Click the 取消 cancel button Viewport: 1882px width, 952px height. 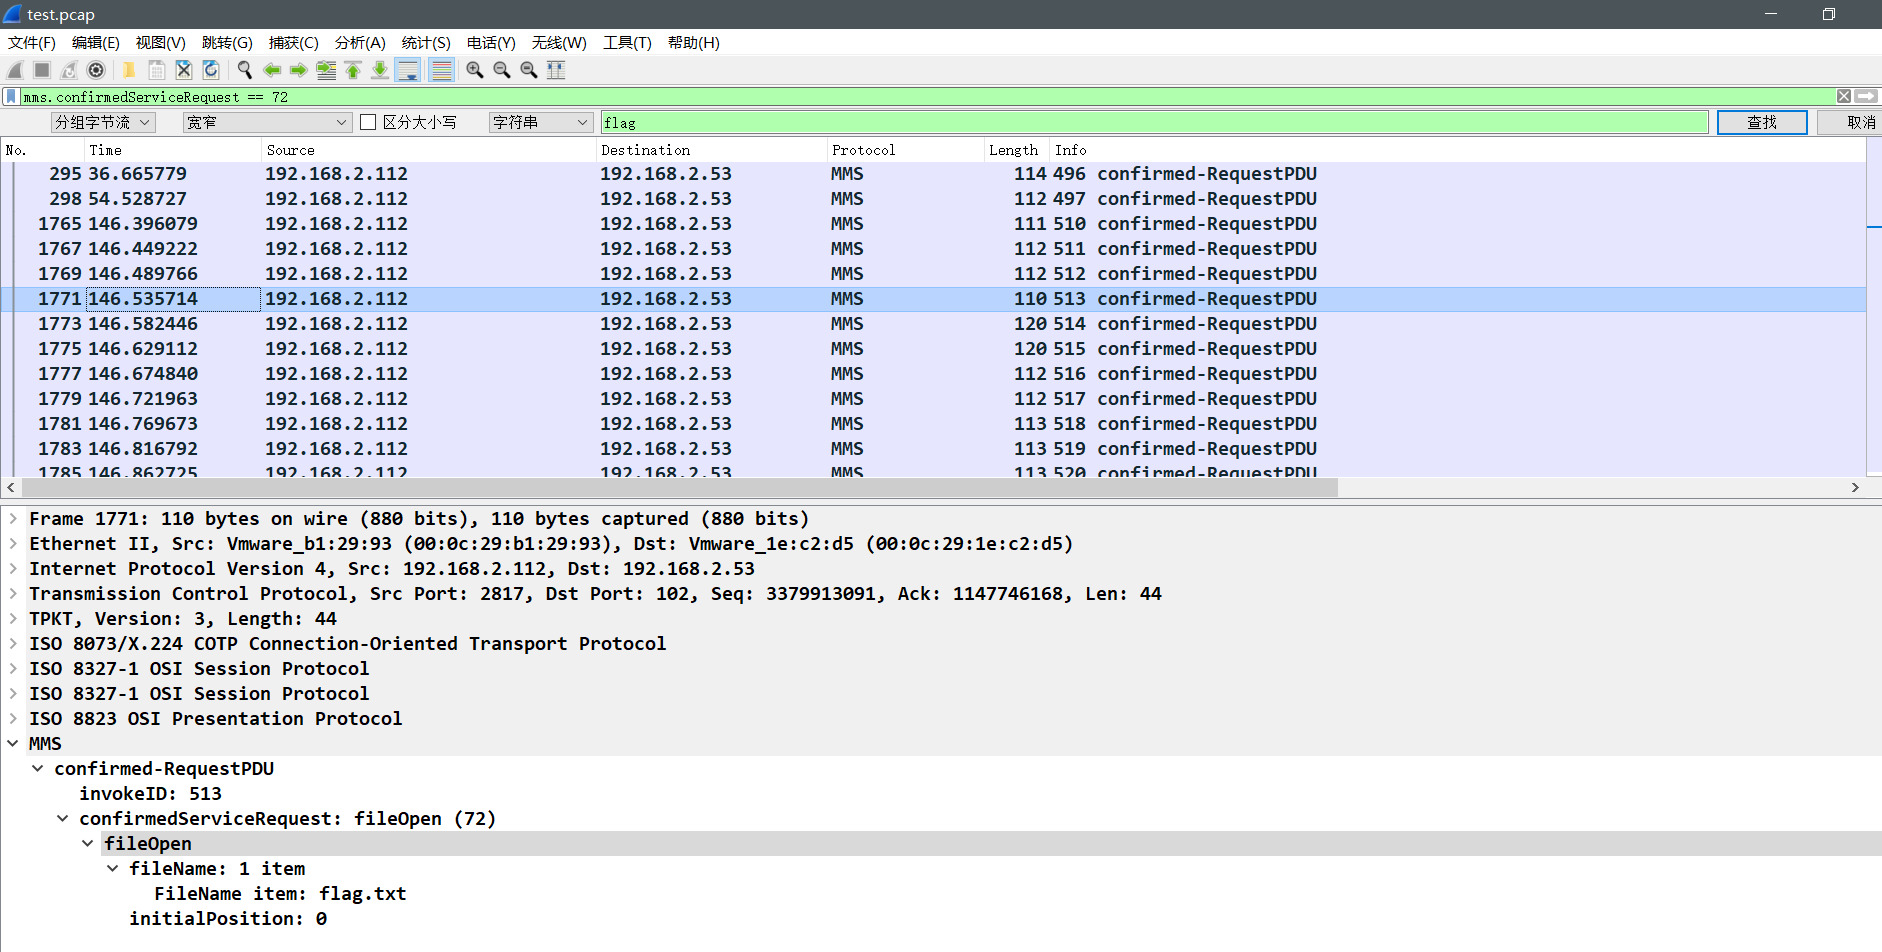pyautogui.click(x=1860, y=122)
